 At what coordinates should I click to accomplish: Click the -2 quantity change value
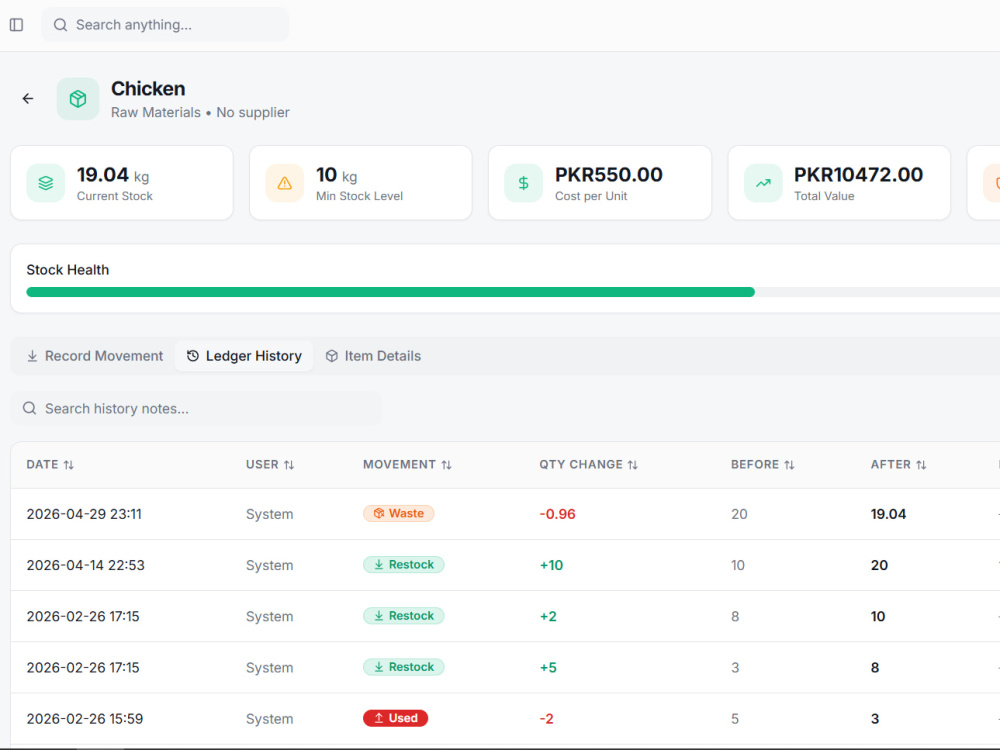[x=547, y=719]
